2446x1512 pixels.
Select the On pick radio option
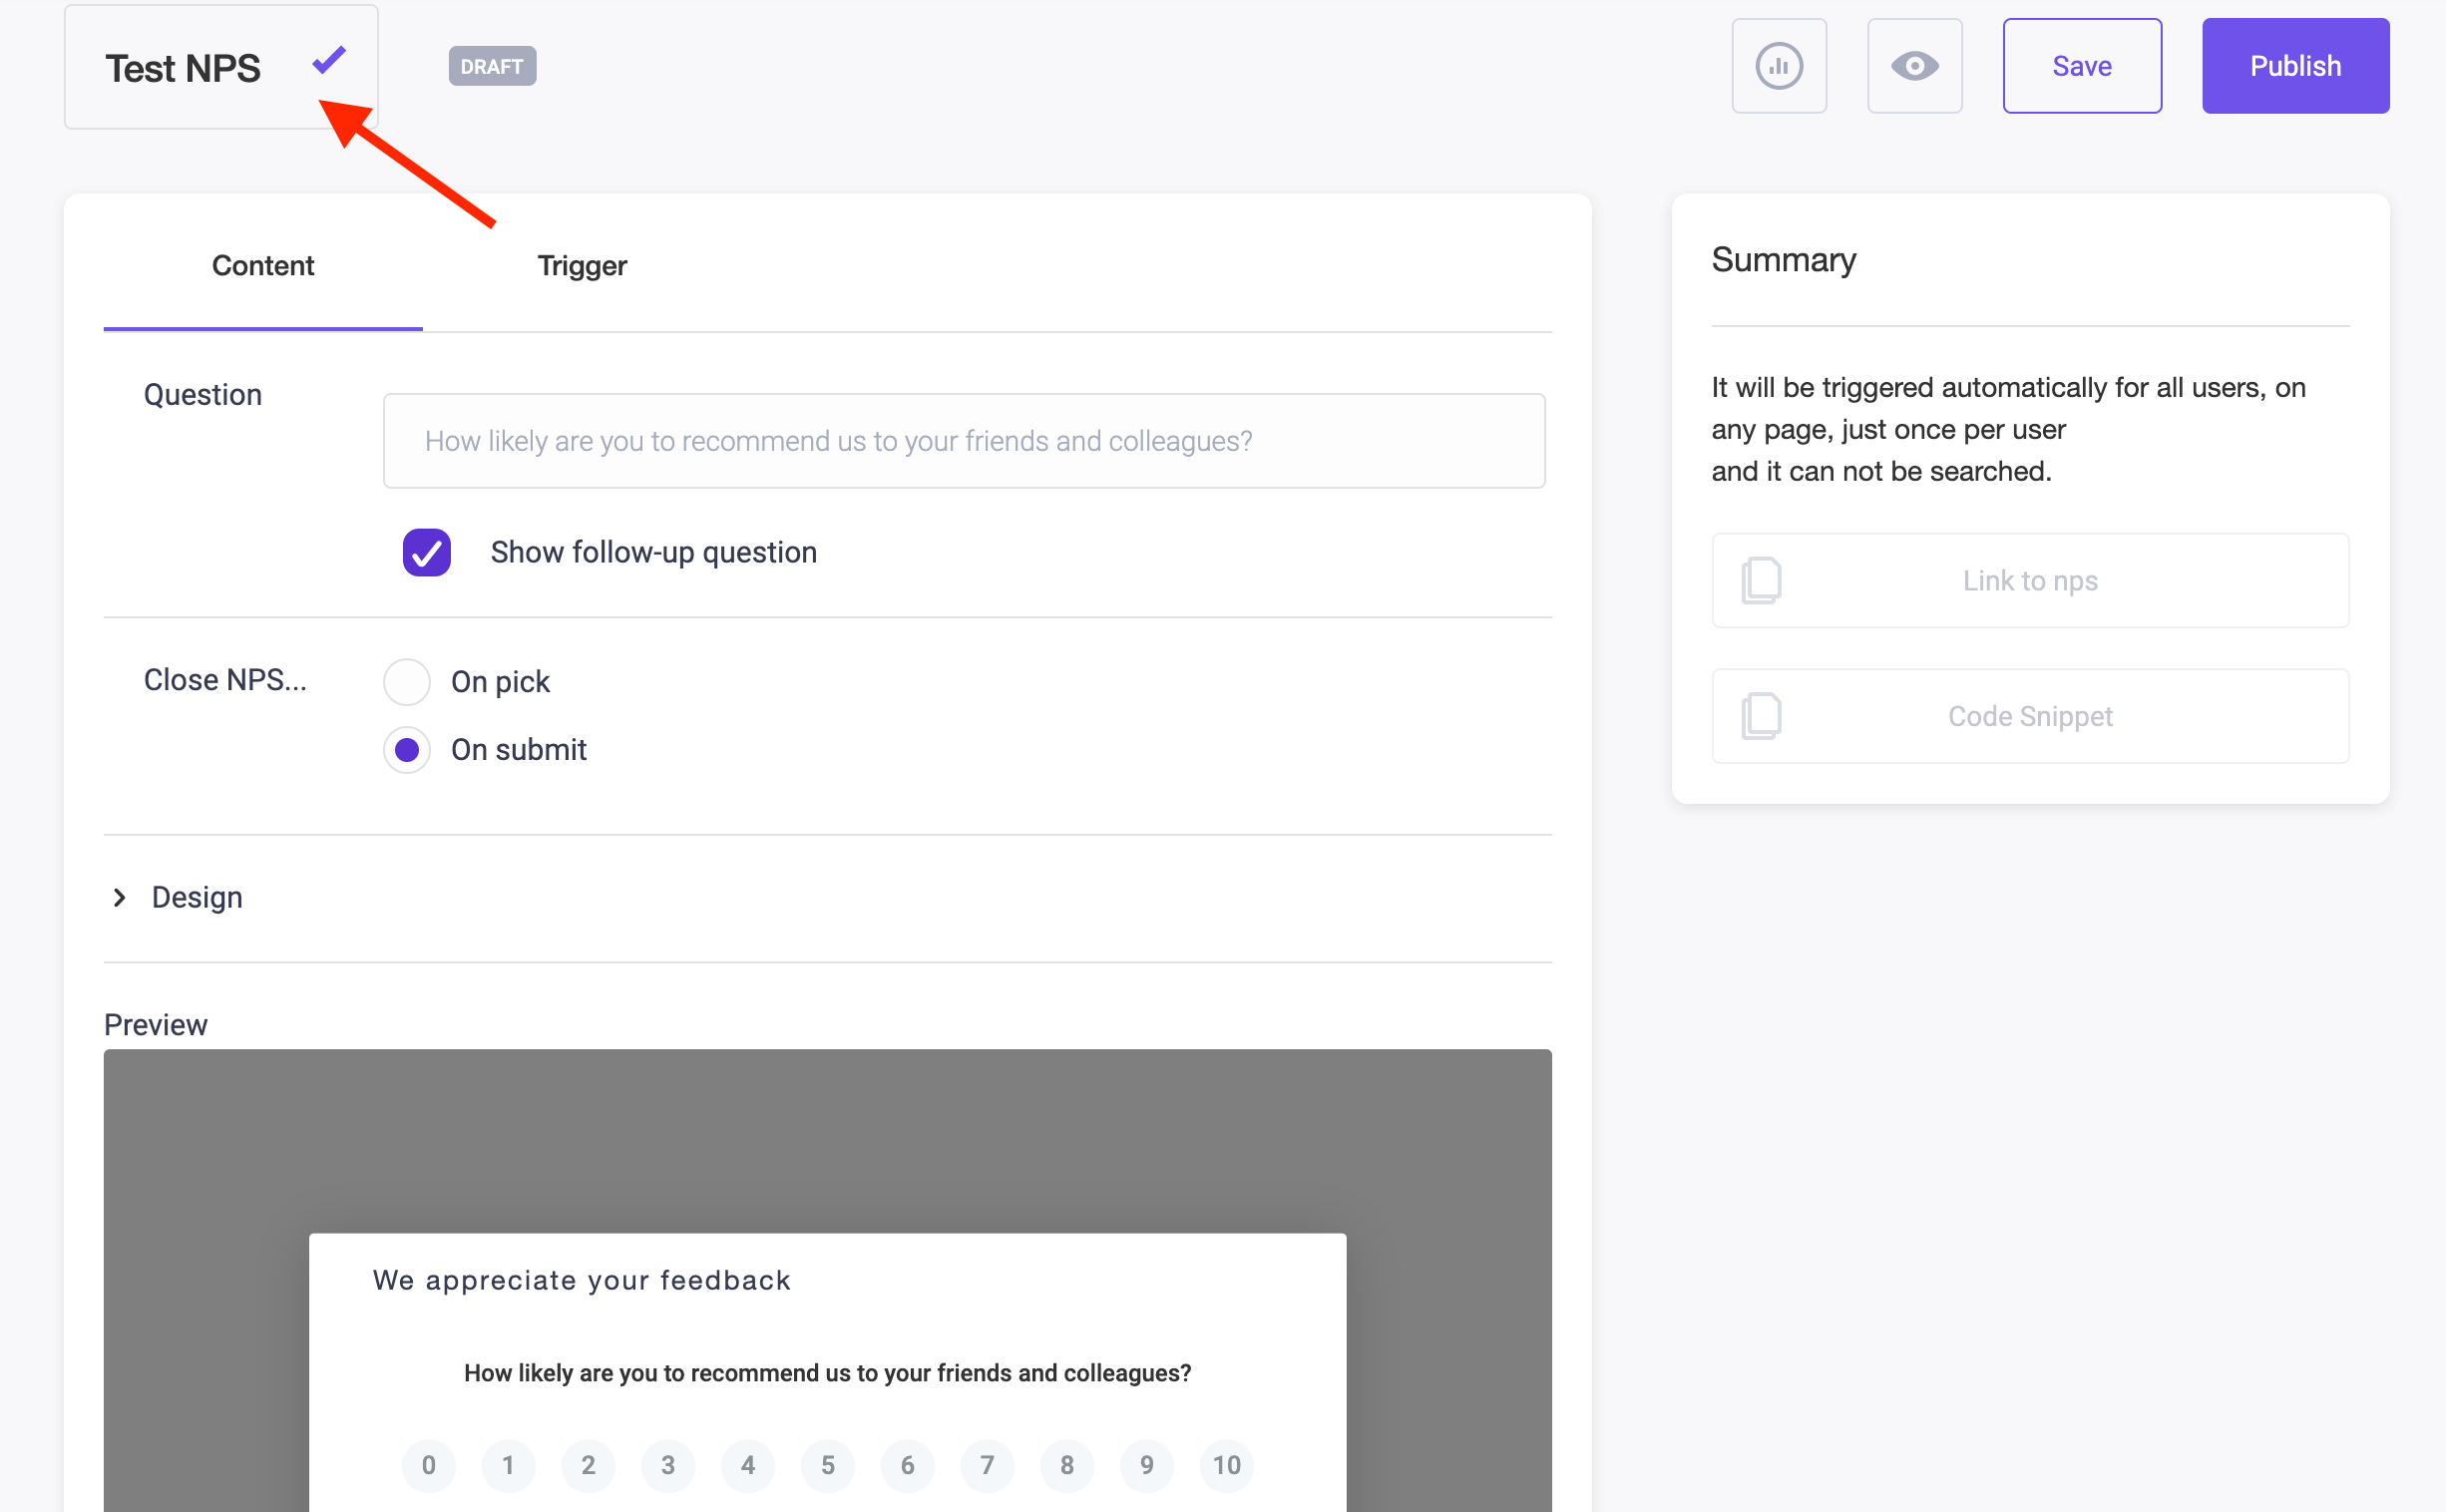[x=407, y=682]
